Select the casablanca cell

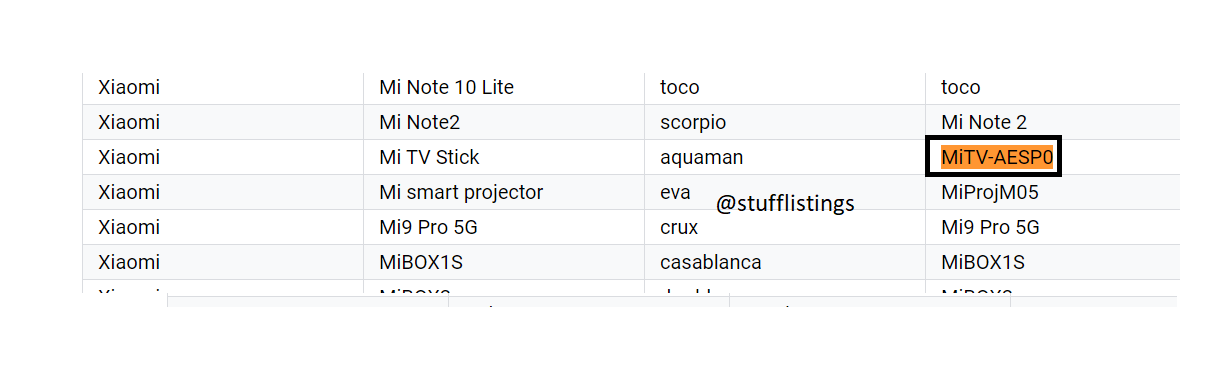[x=785, y=262]
